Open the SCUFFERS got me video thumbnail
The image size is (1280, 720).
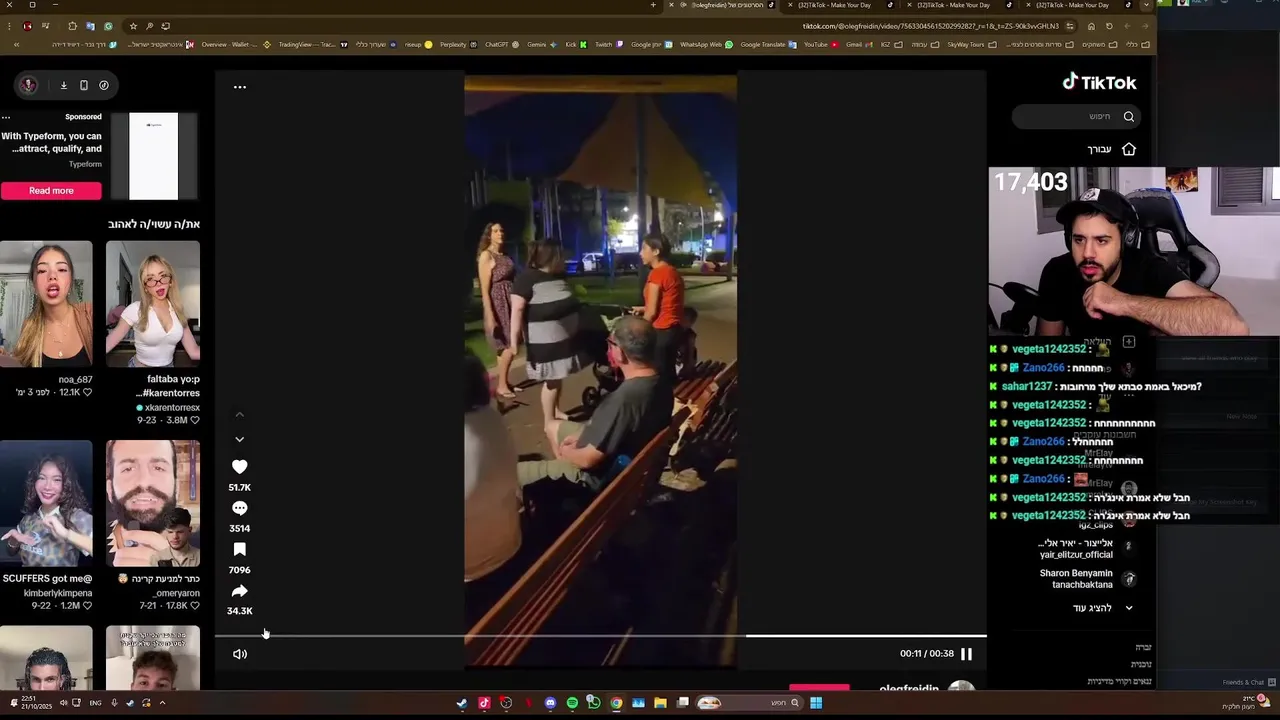[x=47, y=503]
